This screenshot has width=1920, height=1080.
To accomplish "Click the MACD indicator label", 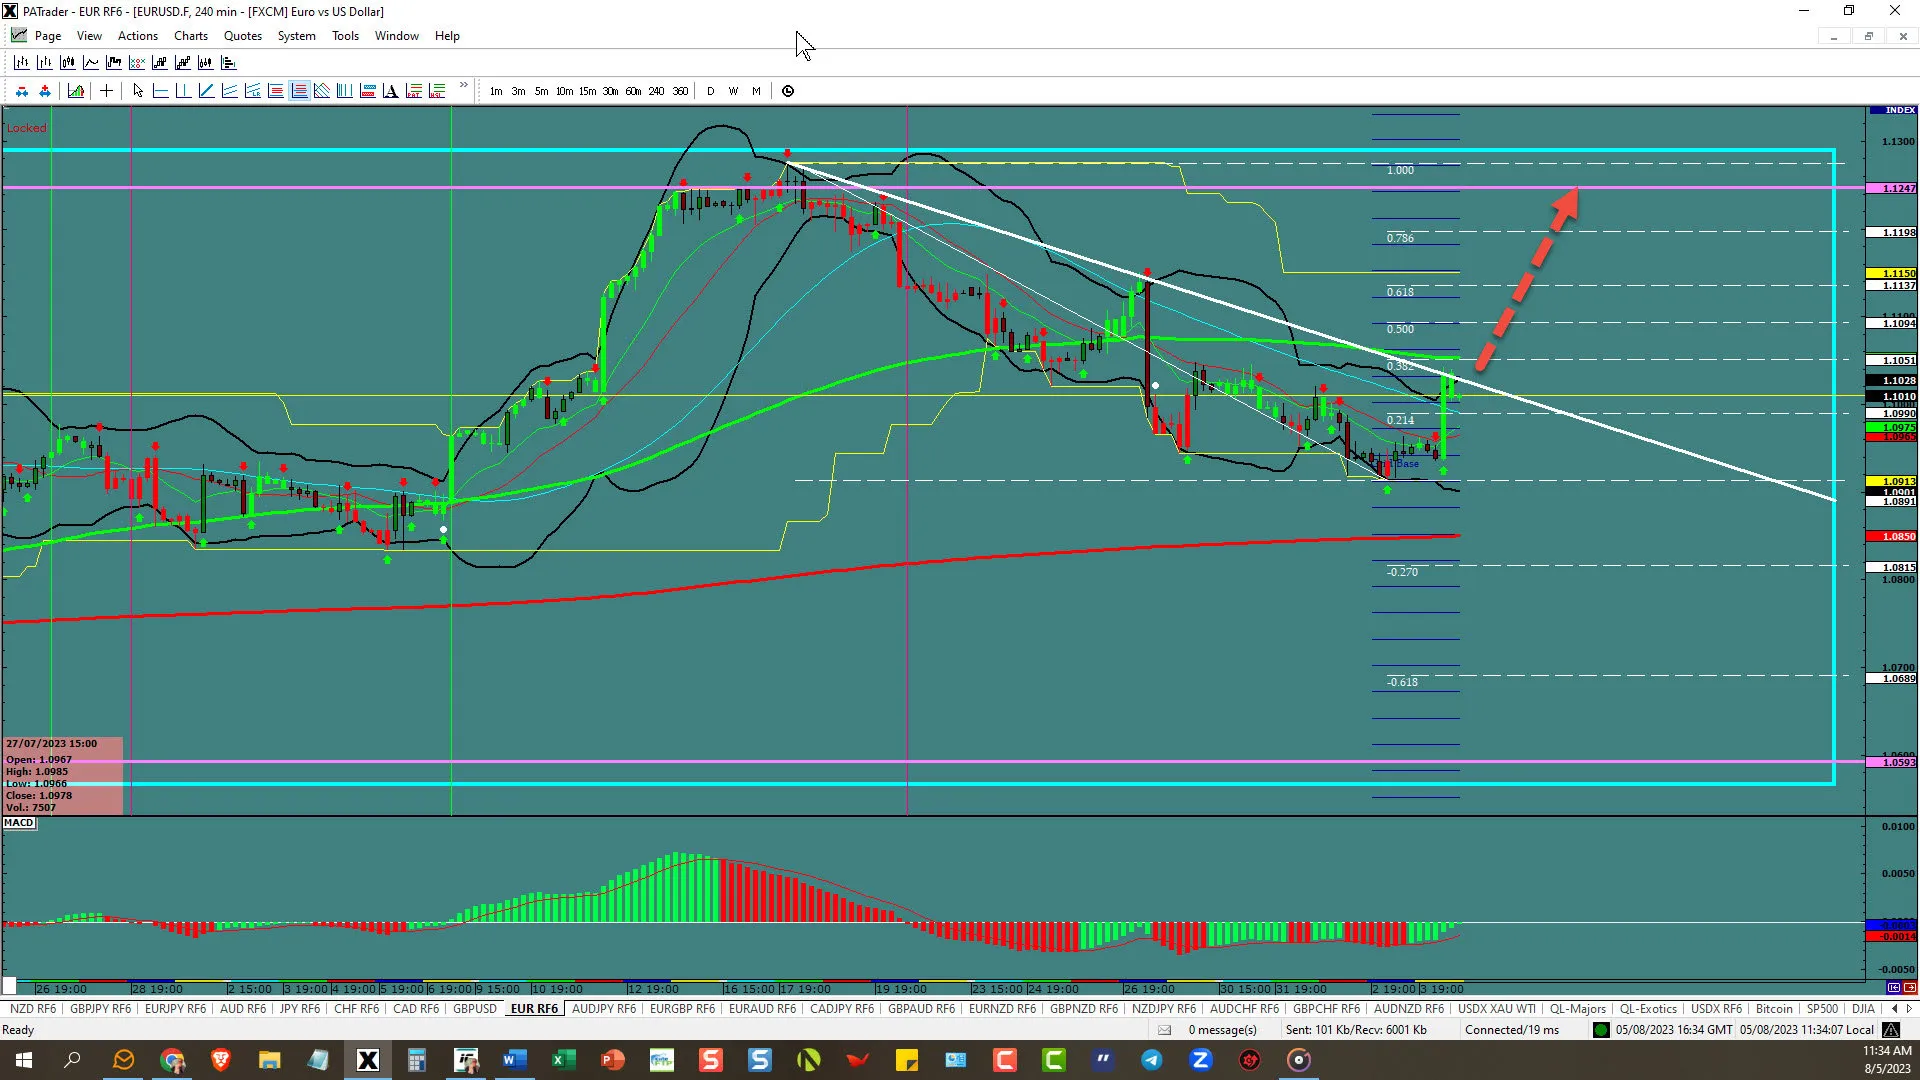I will click(19, 823).
